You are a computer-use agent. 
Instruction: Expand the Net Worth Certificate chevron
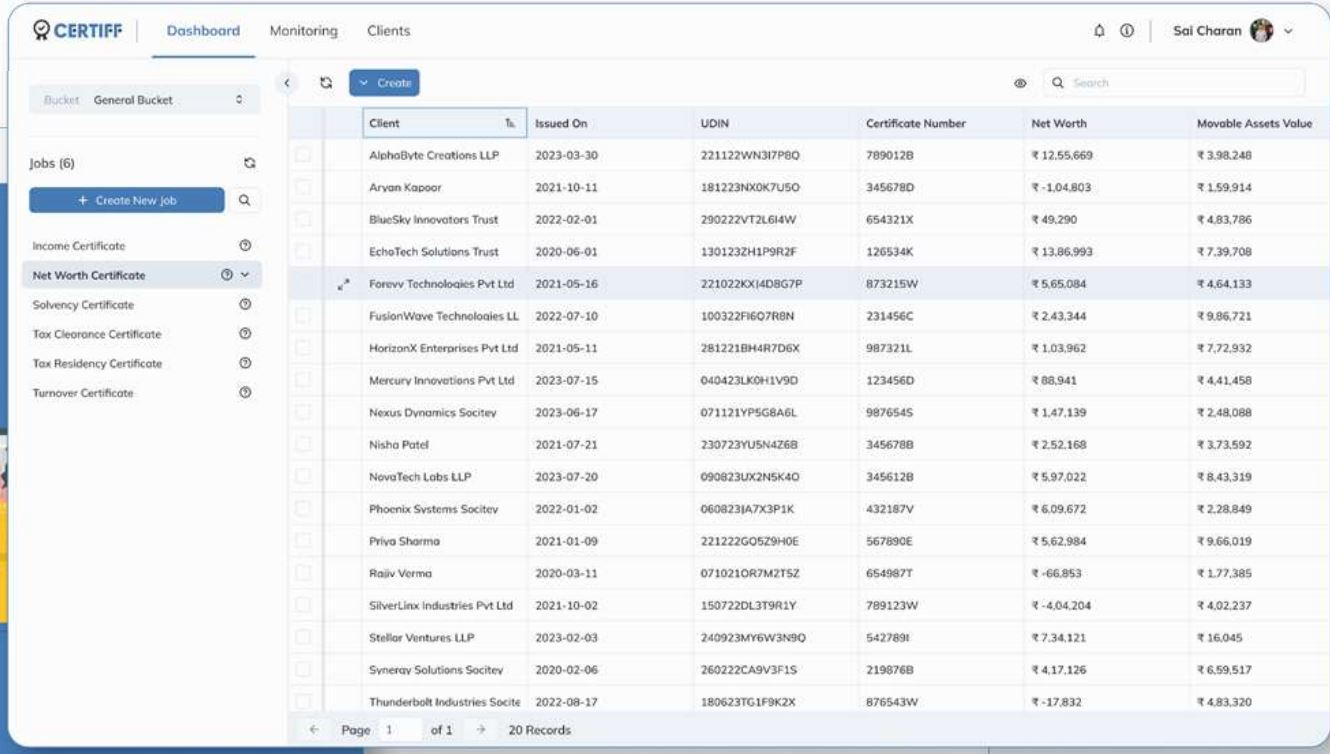pos(245,275)
